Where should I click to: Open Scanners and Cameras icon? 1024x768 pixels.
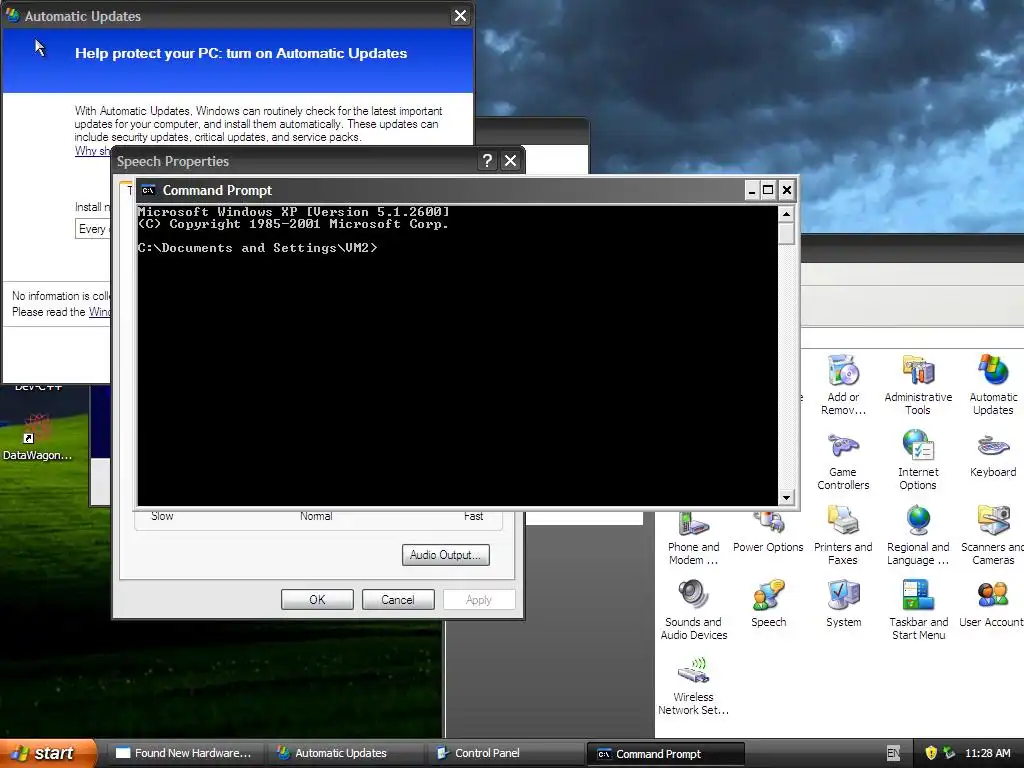[x=993, y=536]
